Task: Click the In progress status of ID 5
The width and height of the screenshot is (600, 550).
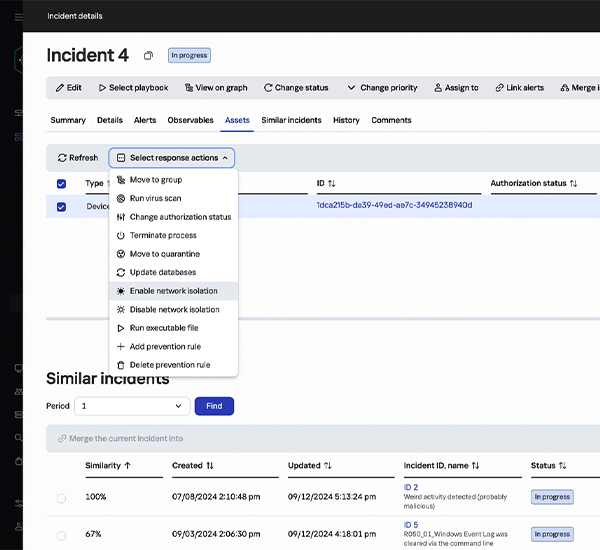Action: [552, 534]
